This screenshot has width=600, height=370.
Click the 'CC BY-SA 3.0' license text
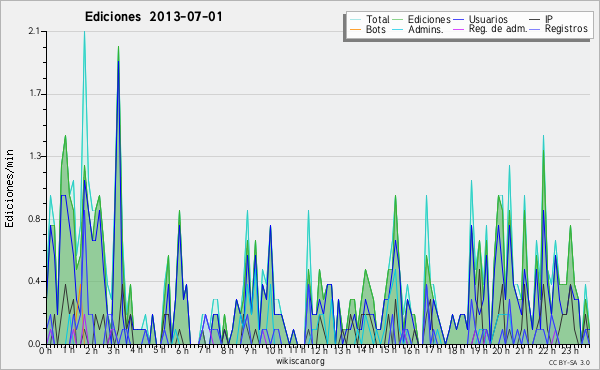569,362
